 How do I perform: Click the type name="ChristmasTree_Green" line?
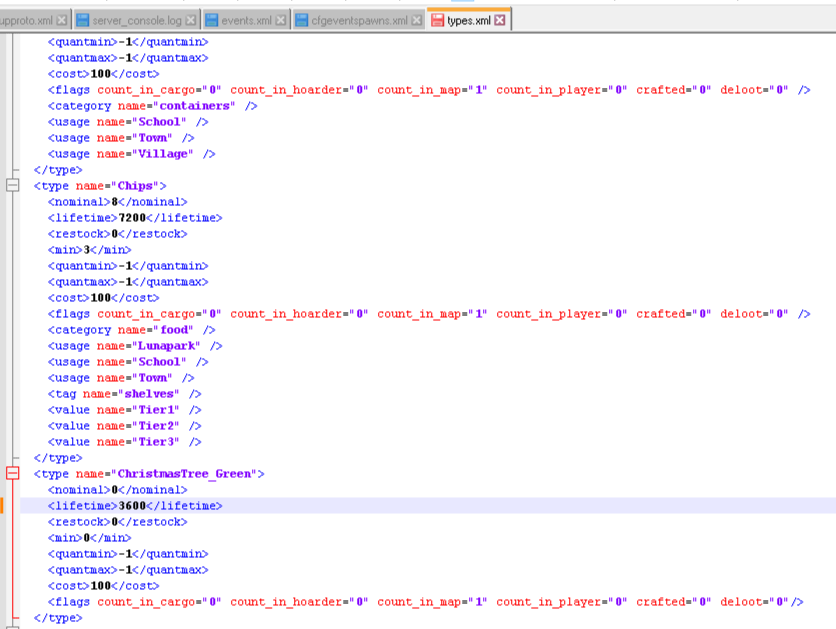pyautogui.click(x=149, y=474)
